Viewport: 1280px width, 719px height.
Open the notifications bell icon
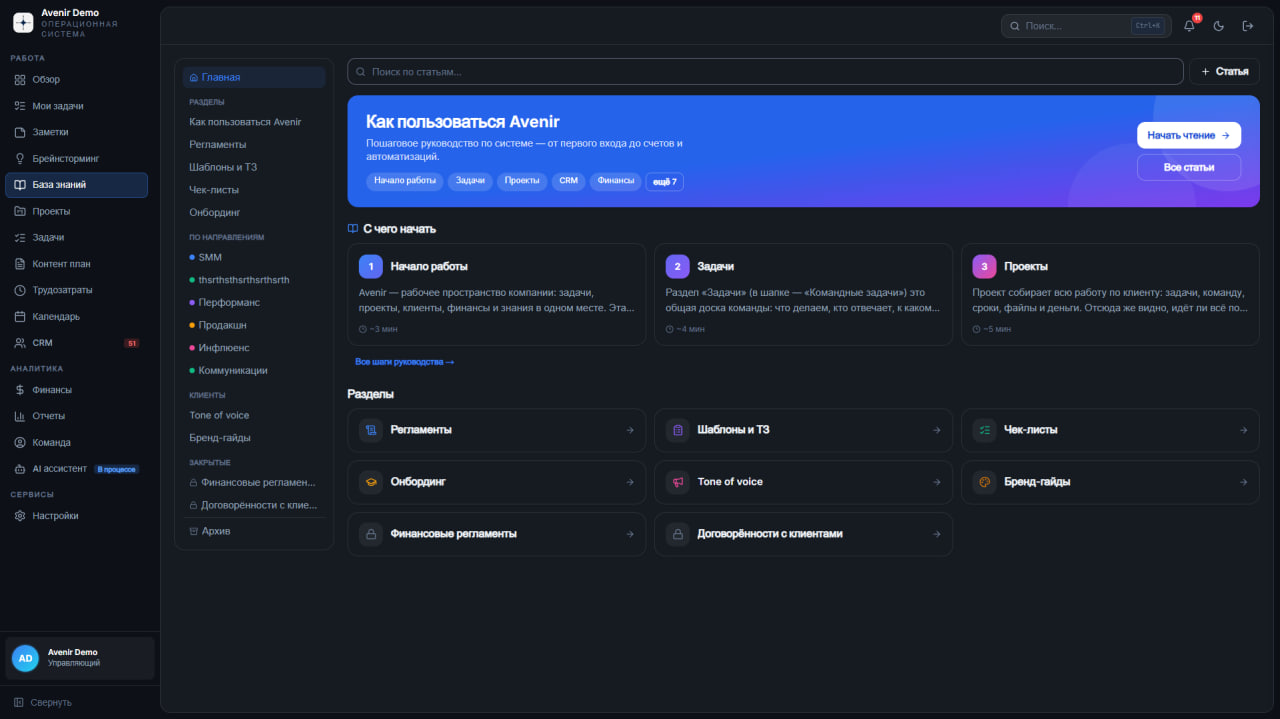coord(1190,26)
